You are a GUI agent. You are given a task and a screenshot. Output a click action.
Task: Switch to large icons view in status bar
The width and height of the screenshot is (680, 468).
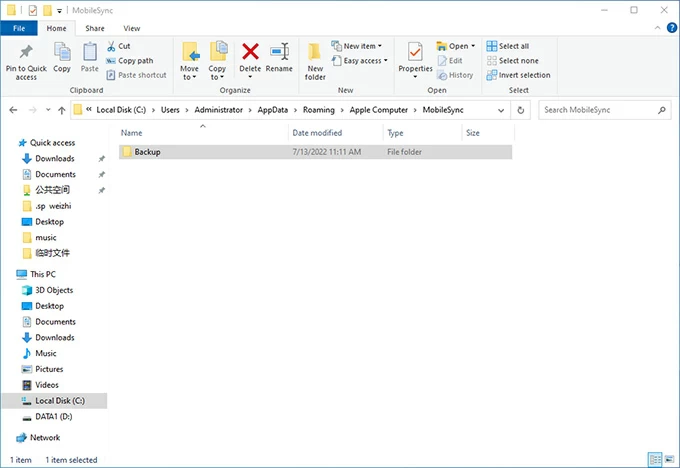tap(669, 460)
